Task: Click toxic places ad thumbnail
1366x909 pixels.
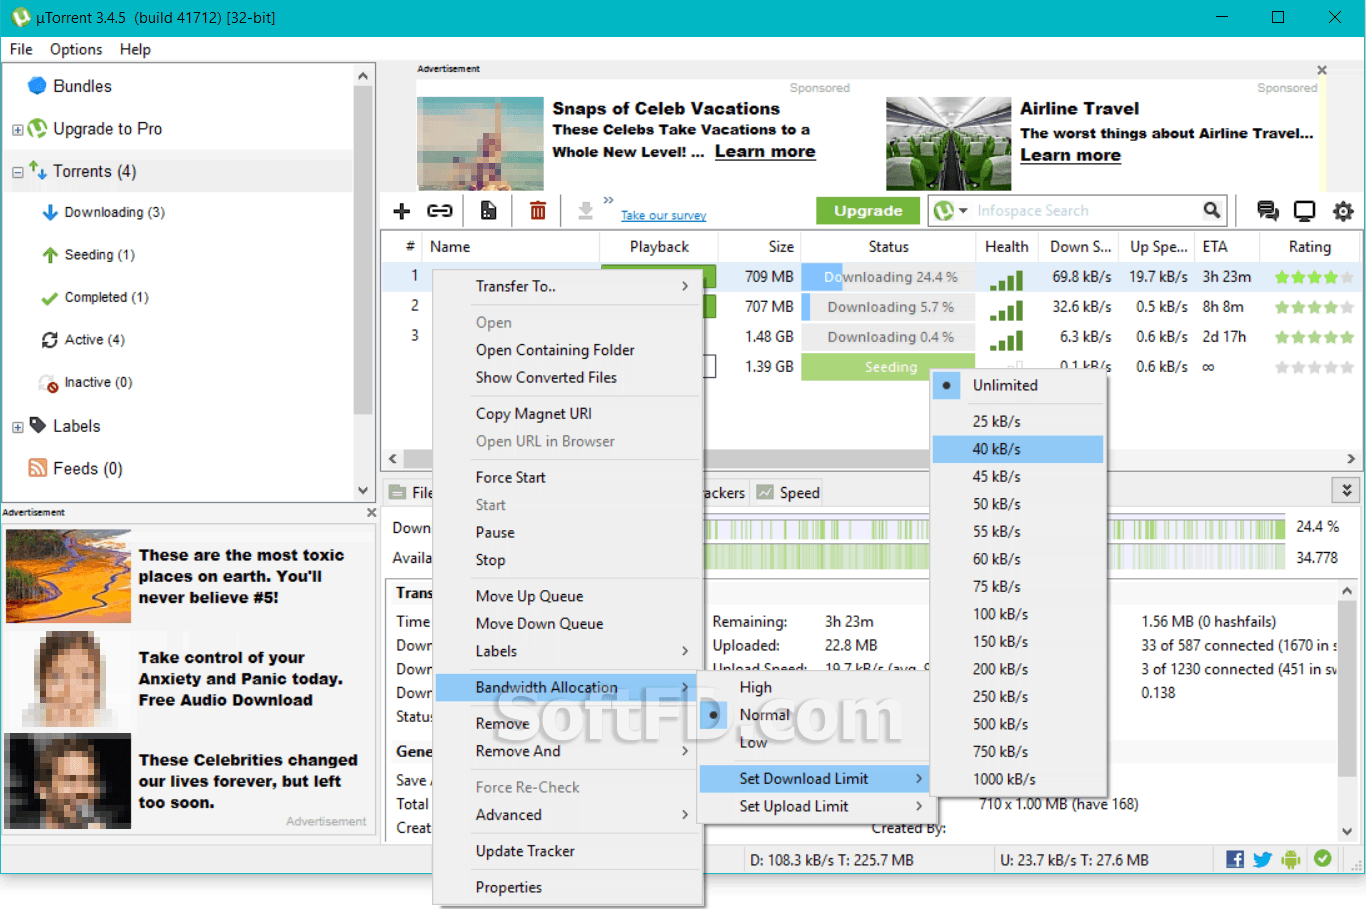Action: (68, 576)
